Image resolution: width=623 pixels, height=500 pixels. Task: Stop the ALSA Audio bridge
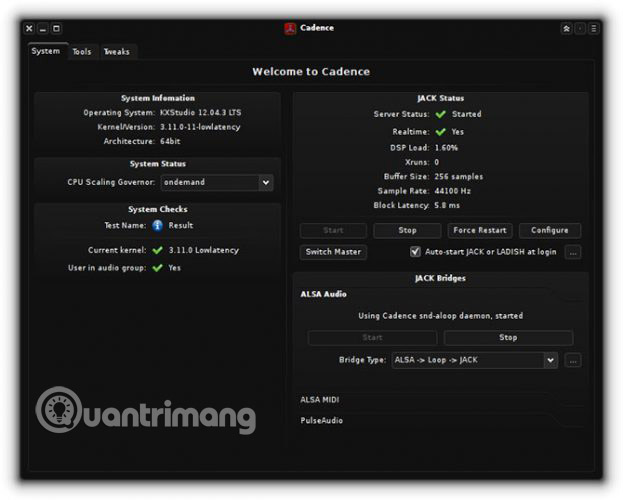(508, 338)
